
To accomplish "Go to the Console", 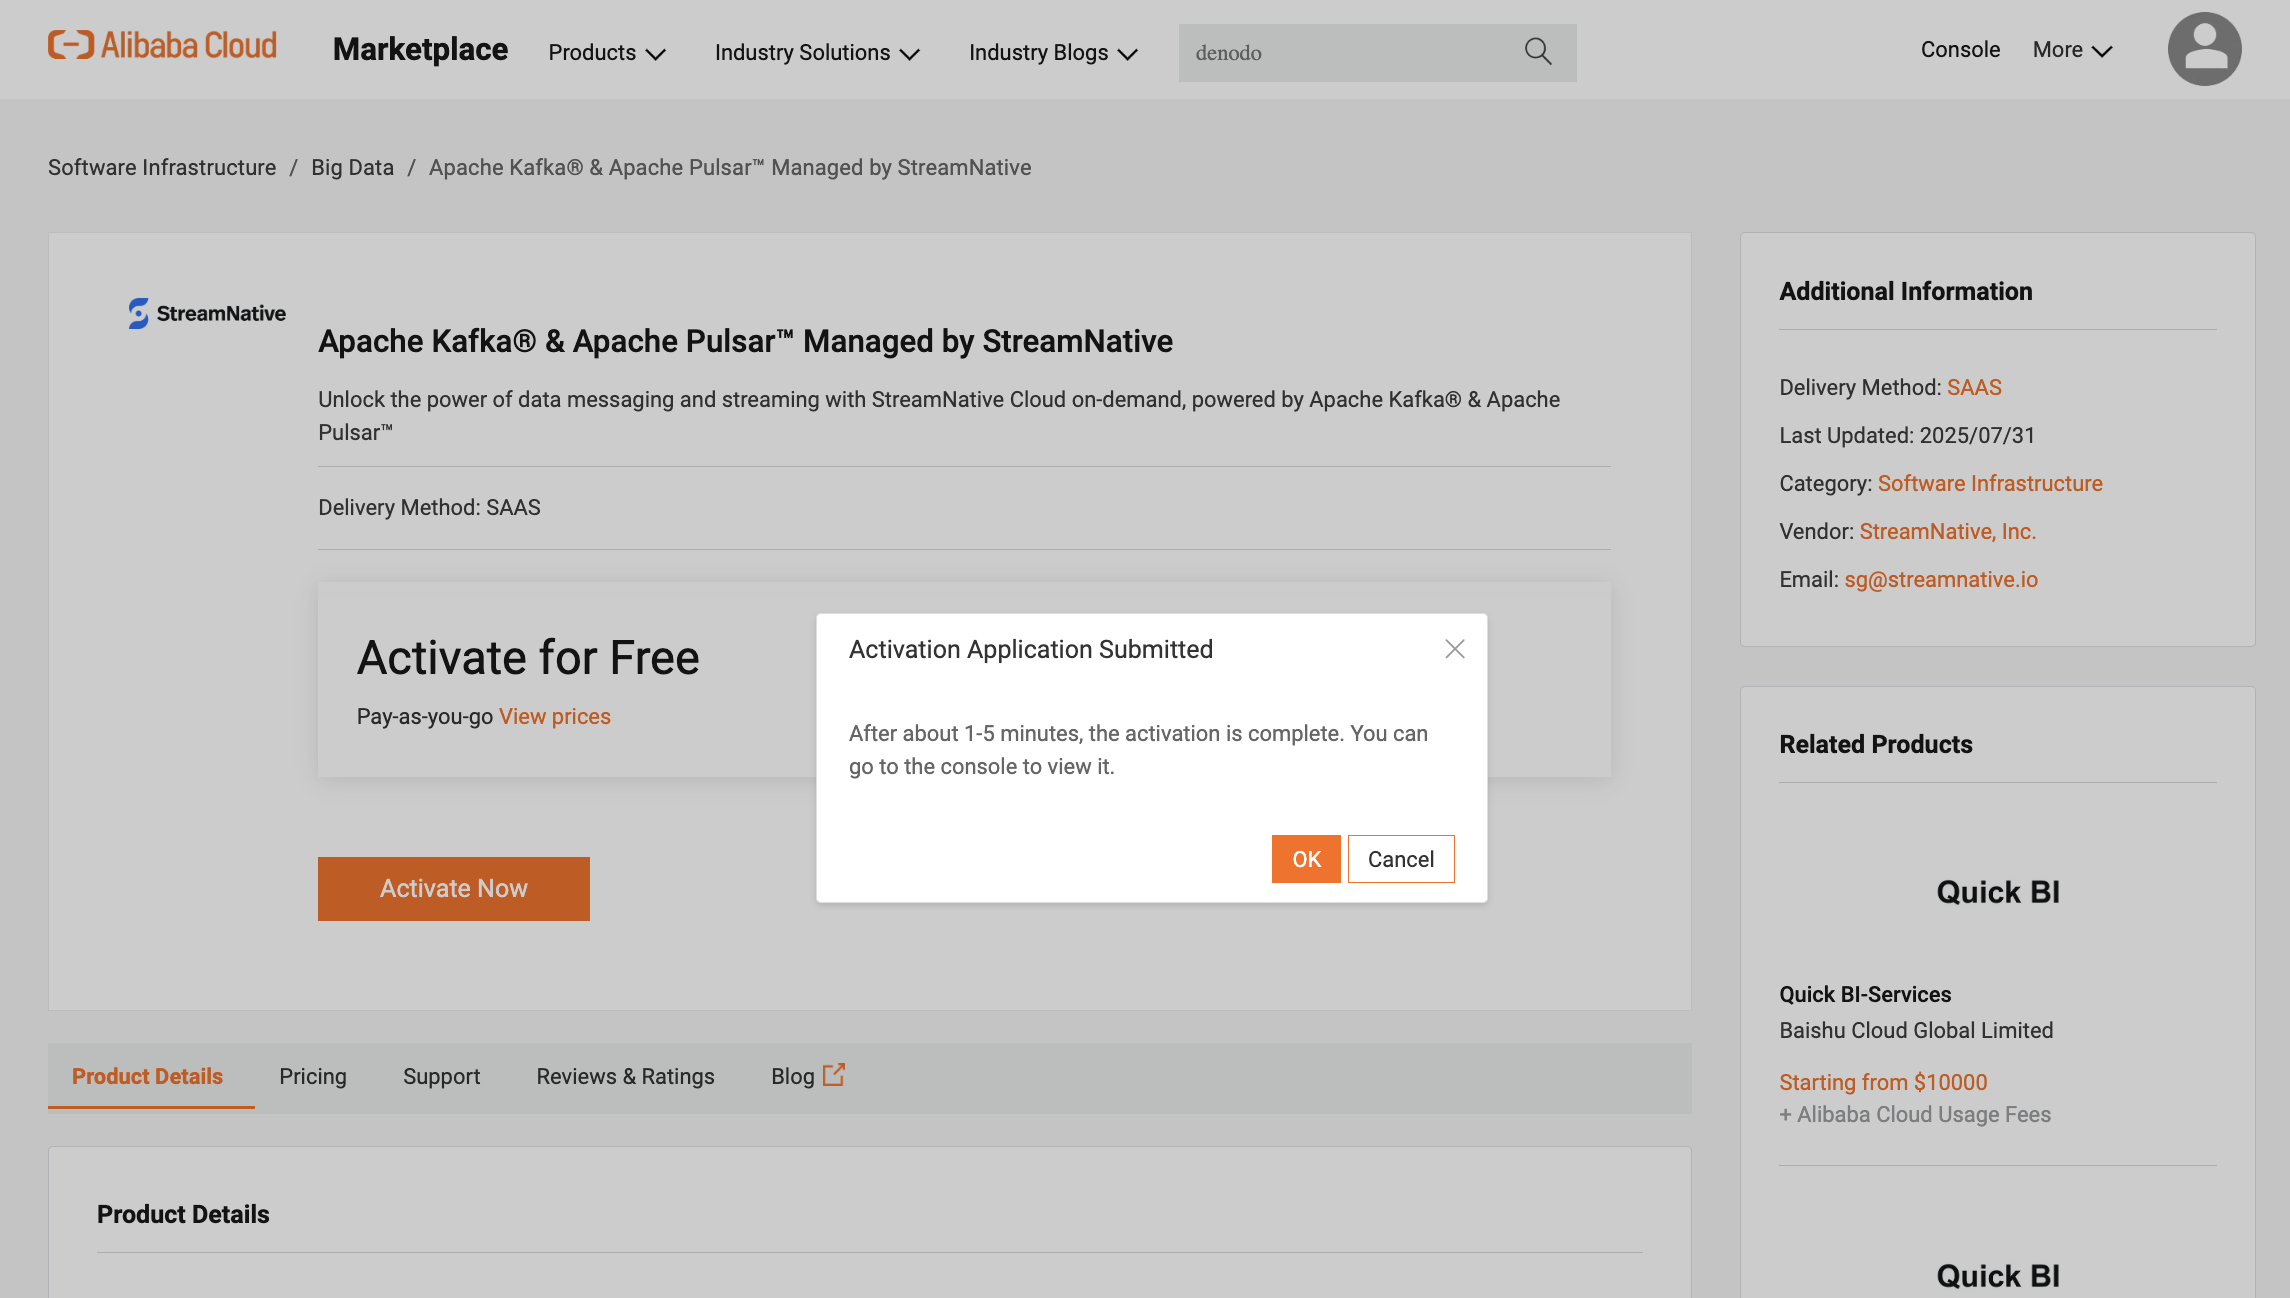I will [x=1960, y=50].
